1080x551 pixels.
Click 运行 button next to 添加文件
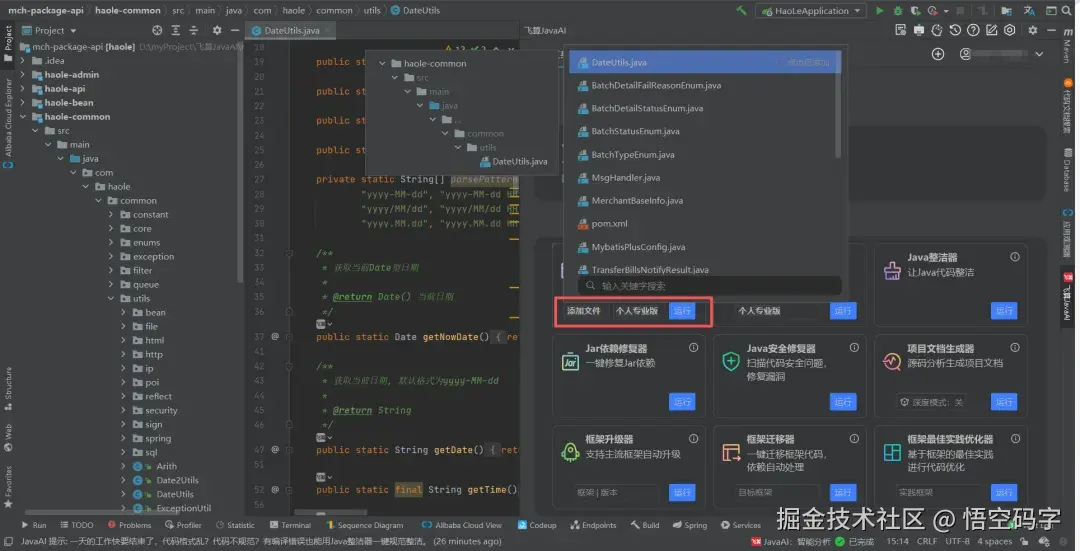point(682,311)
